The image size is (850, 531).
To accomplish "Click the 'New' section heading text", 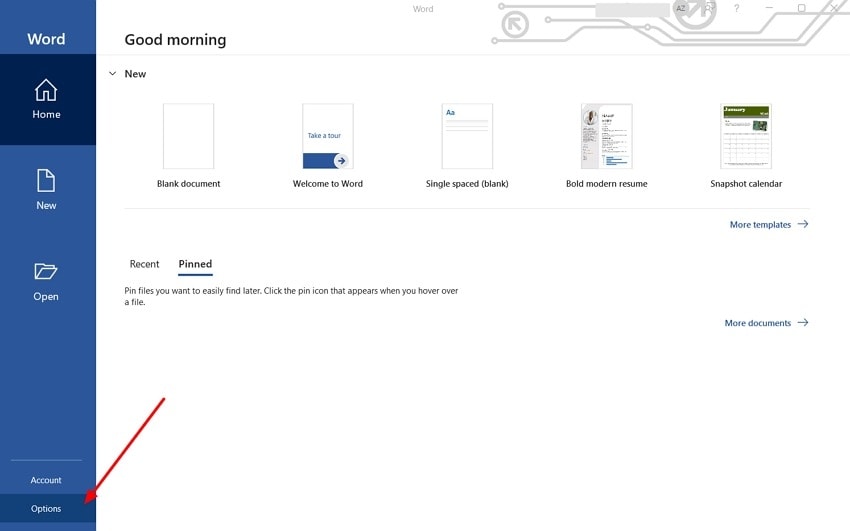I will click(x=135, y=74).
